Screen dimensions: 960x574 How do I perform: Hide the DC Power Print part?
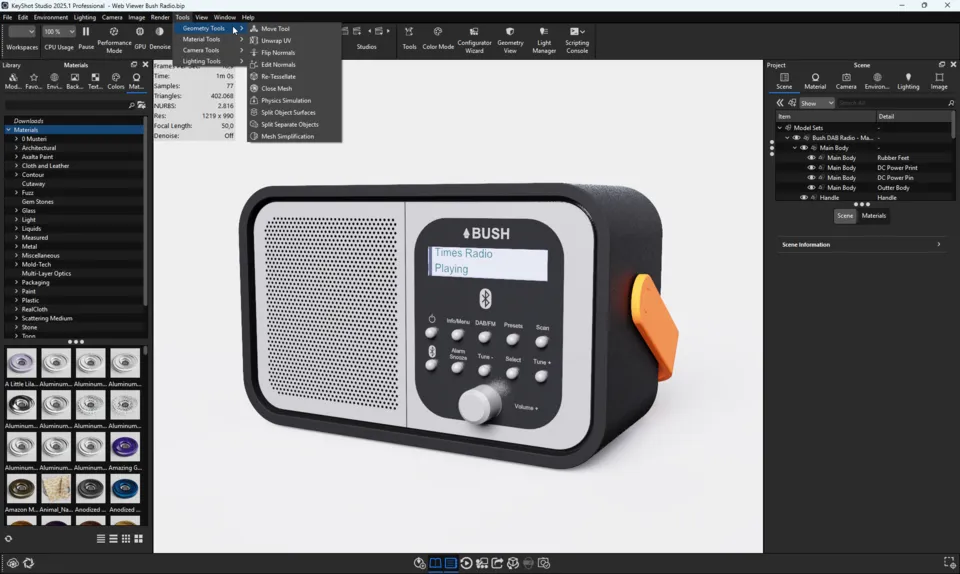point(811,168)
